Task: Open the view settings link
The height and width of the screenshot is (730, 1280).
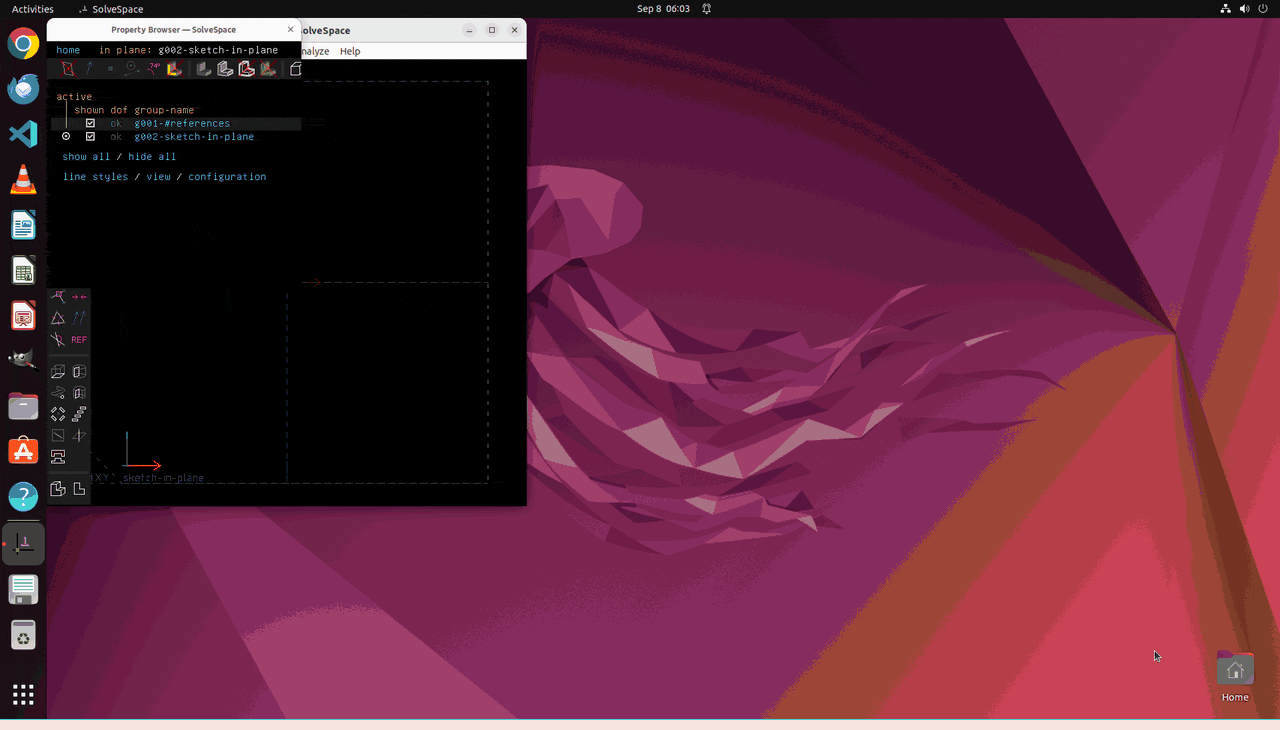Action: [x=158, y=177]
